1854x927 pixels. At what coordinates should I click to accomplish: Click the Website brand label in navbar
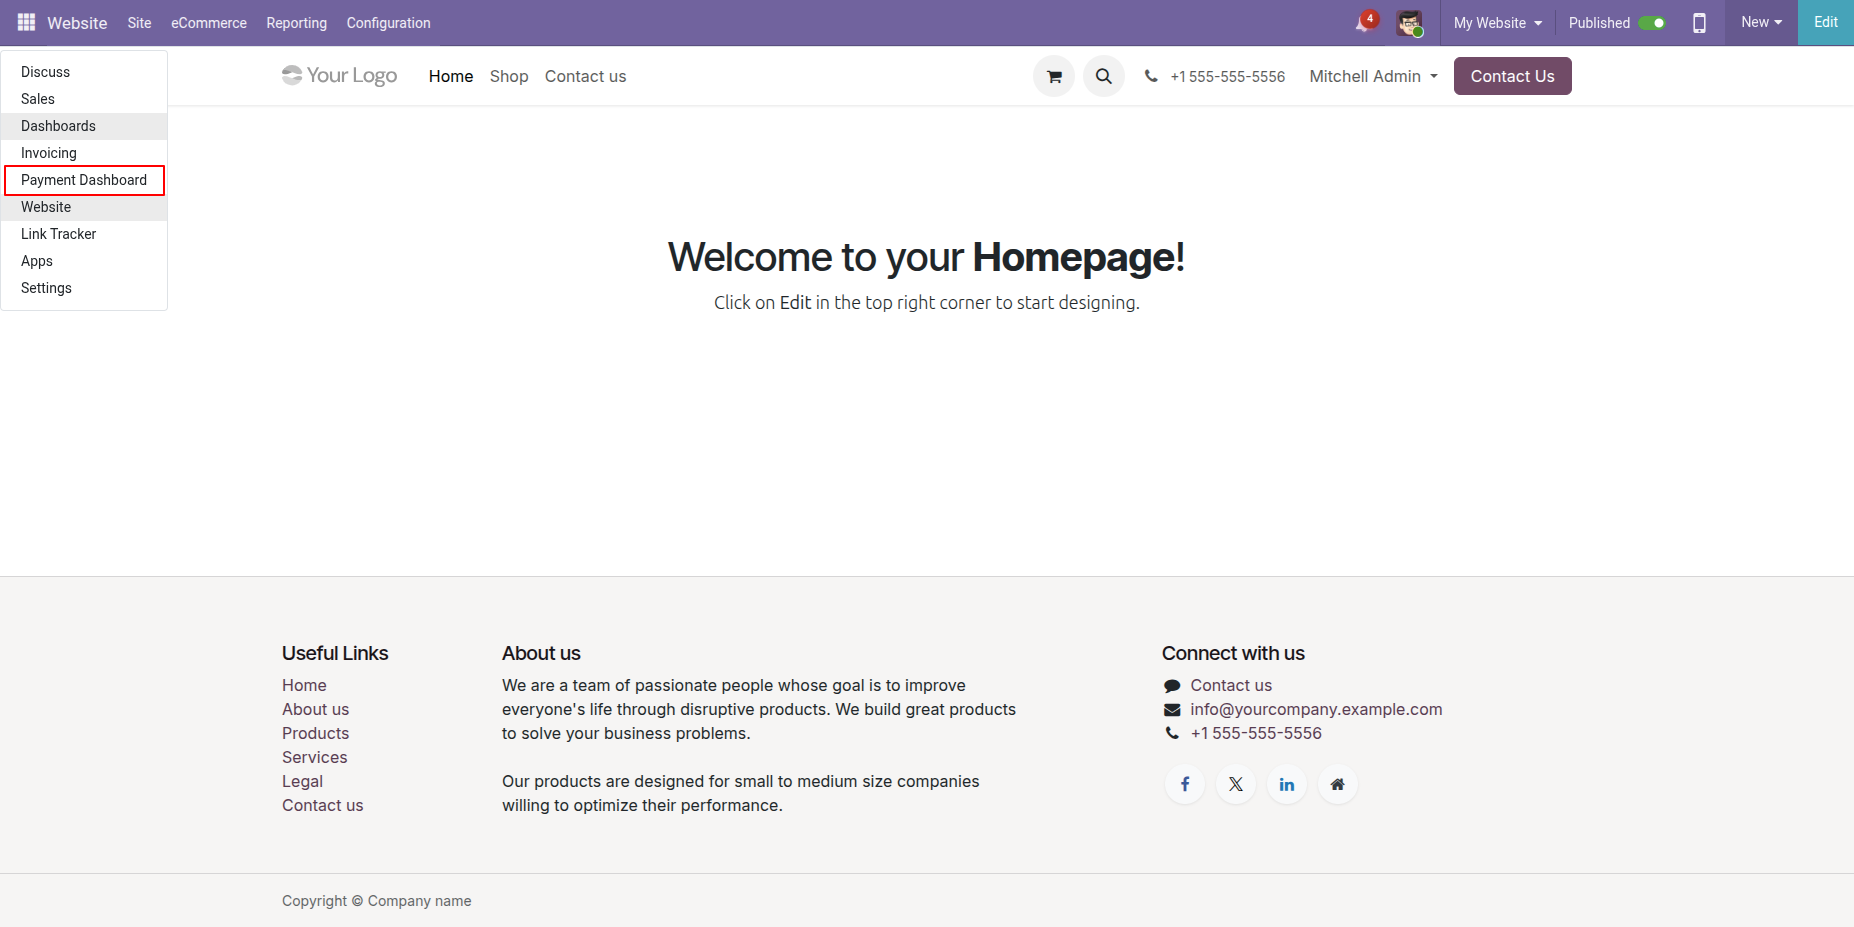(x=77, y=23)
